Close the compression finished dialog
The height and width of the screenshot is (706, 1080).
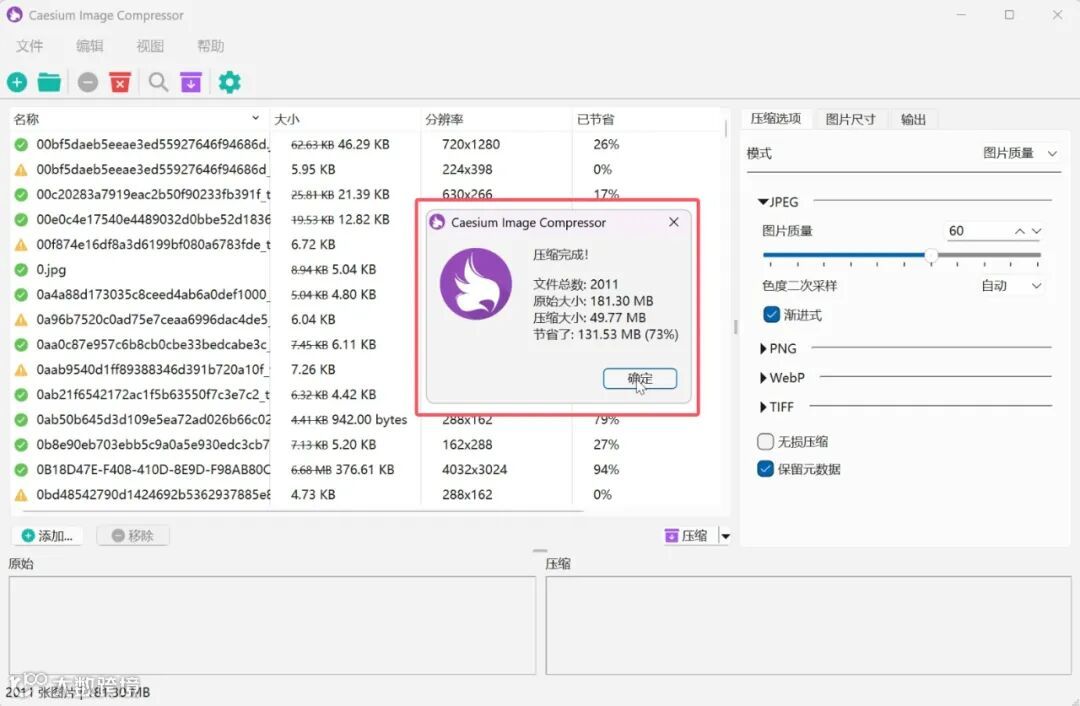[674, 222]
